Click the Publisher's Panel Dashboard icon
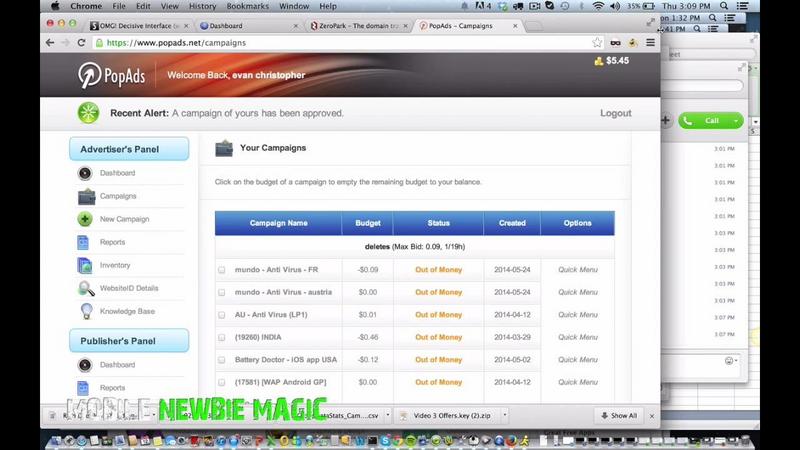This screenshot has height=450, width=800. [85, 365]
